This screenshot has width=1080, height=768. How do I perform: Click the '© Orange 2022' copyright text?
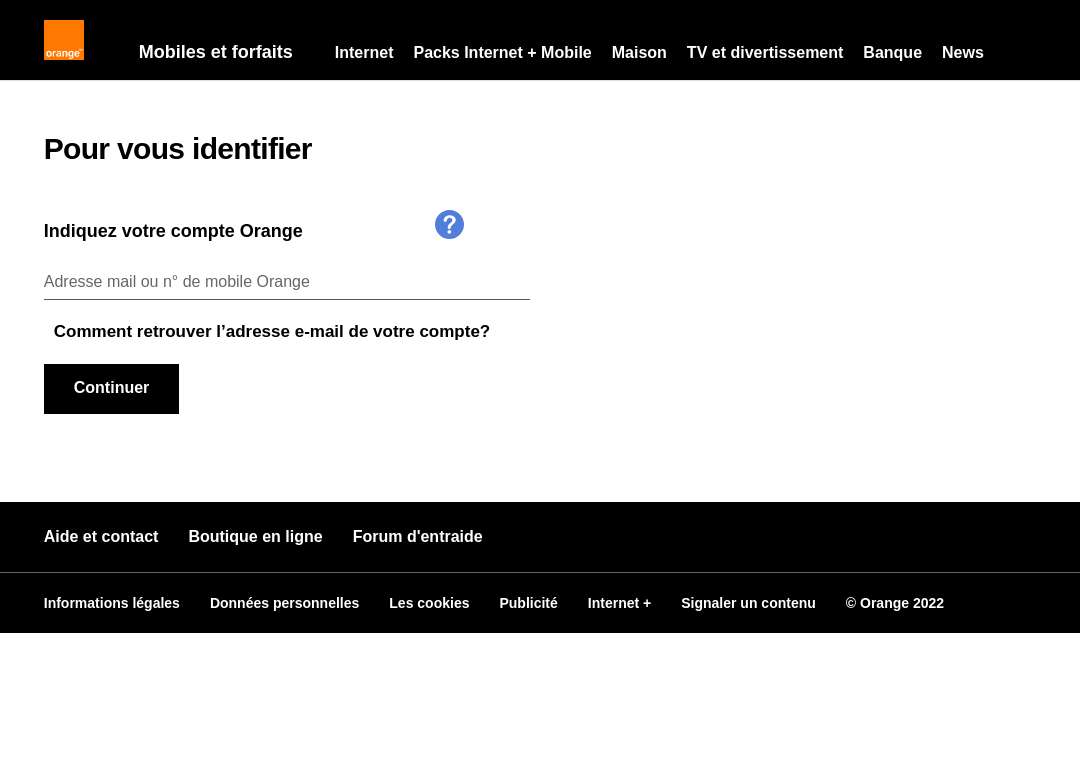pos(894,603)
